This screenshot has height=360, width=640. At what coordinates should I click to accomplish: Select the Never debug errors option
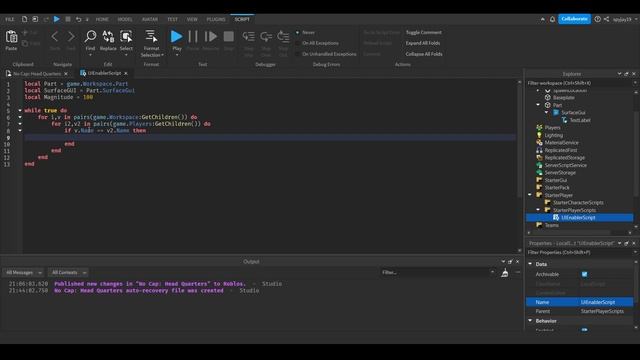pos(298,32)
